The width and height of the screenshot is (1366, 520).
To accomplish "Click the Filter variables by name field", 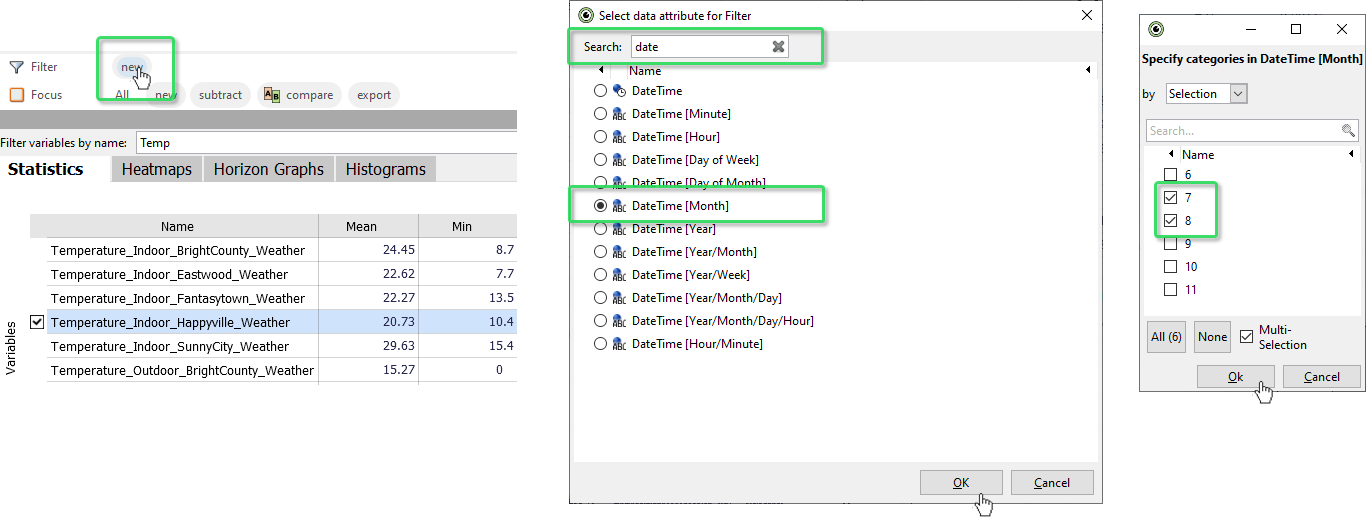I will [326, 143].
